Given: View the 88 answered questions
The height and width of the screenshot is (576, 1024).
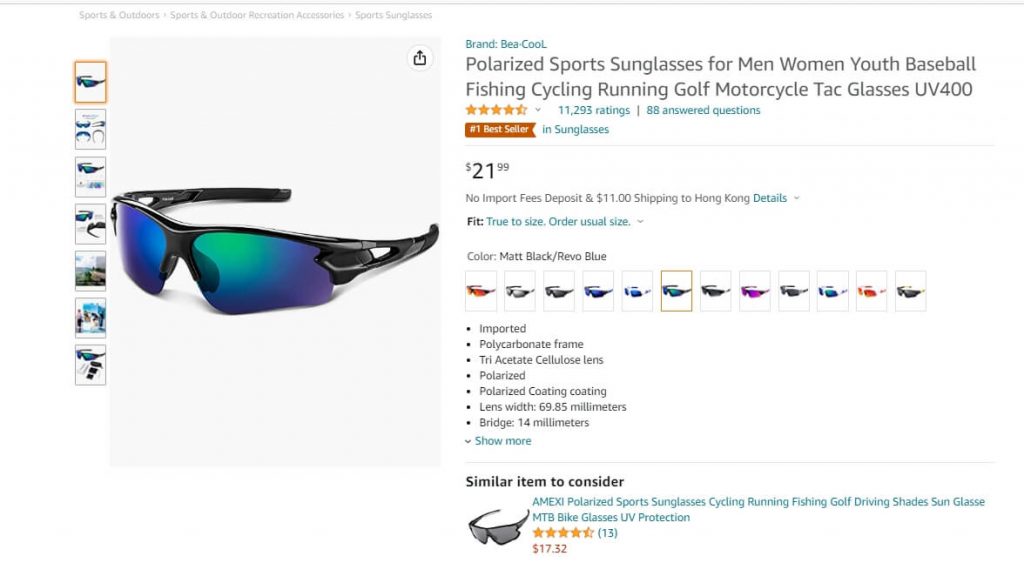Looking at the screenshot, I should point(703,110).
